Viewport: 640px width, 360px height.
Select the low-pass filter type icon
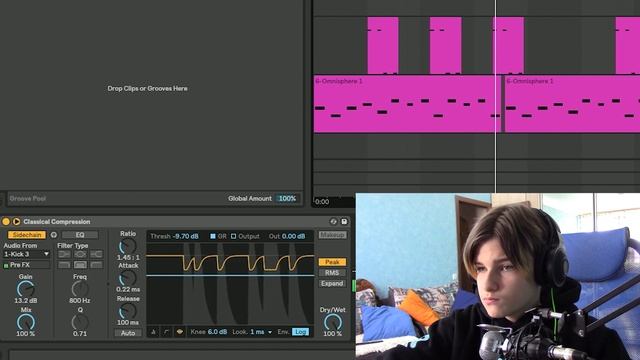[64, 265]
